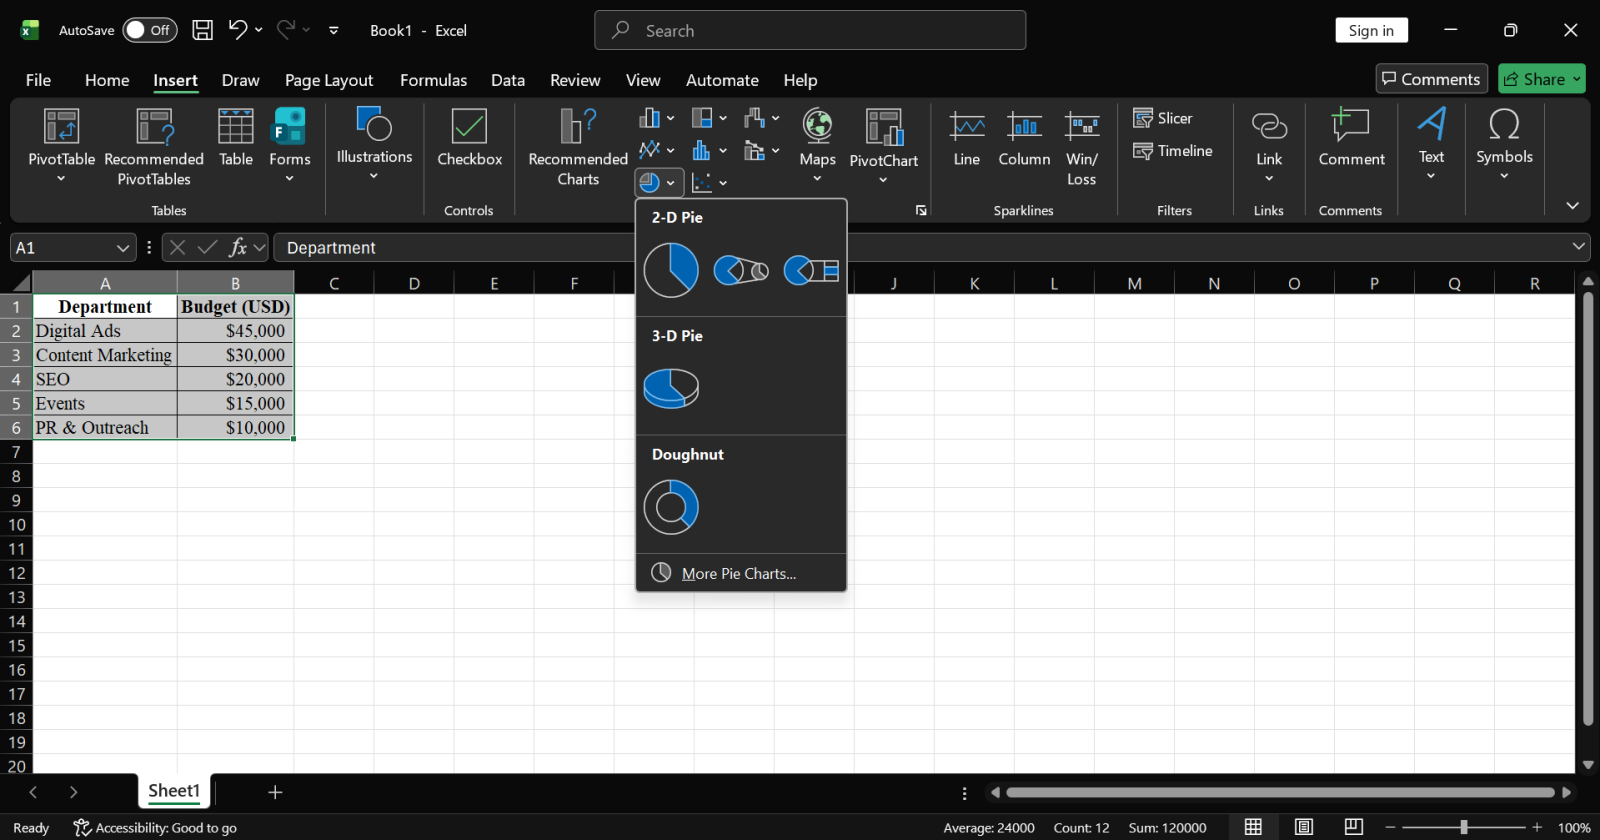Image resolution: width=1600 pixels, height=840 pixels.
Task: Switch to Page Layout view
Action: 1304,827
